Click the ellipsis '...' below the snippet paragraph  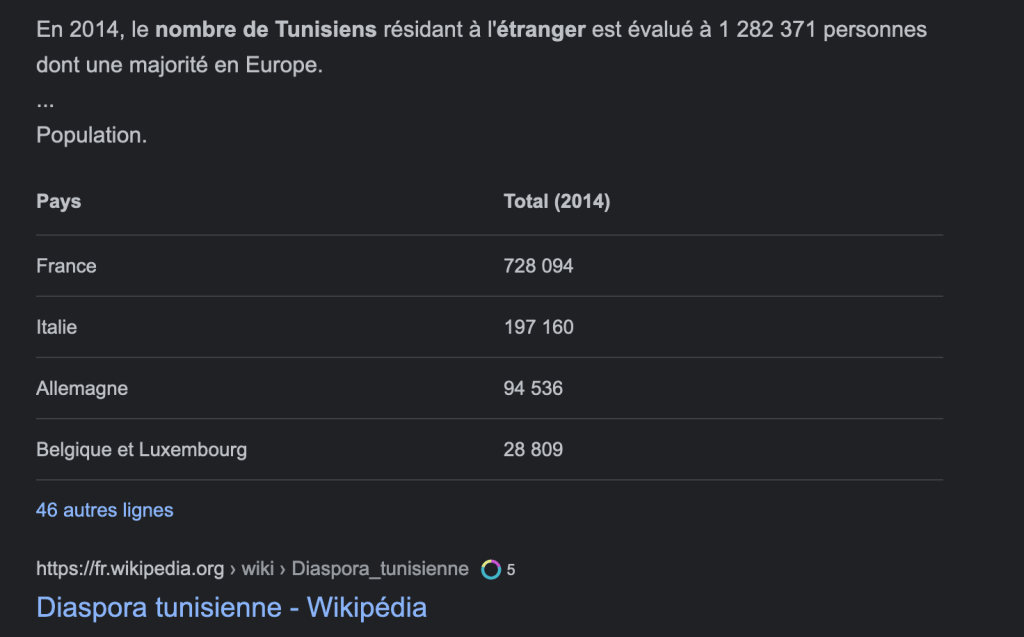tap(45, 101)
